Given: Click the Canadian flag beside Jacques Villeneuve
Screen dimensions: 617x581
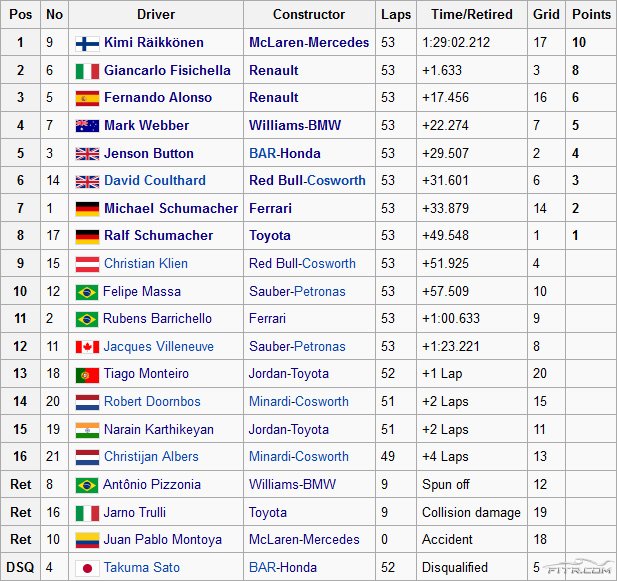Looking at the screenshot, I should pos(87,347).
